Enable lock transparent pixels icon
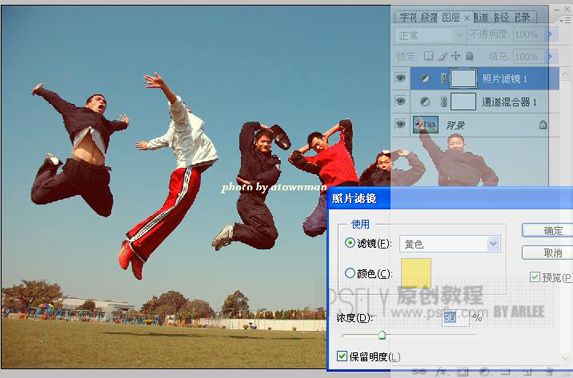The image size is (573, 378). (428, 56)
